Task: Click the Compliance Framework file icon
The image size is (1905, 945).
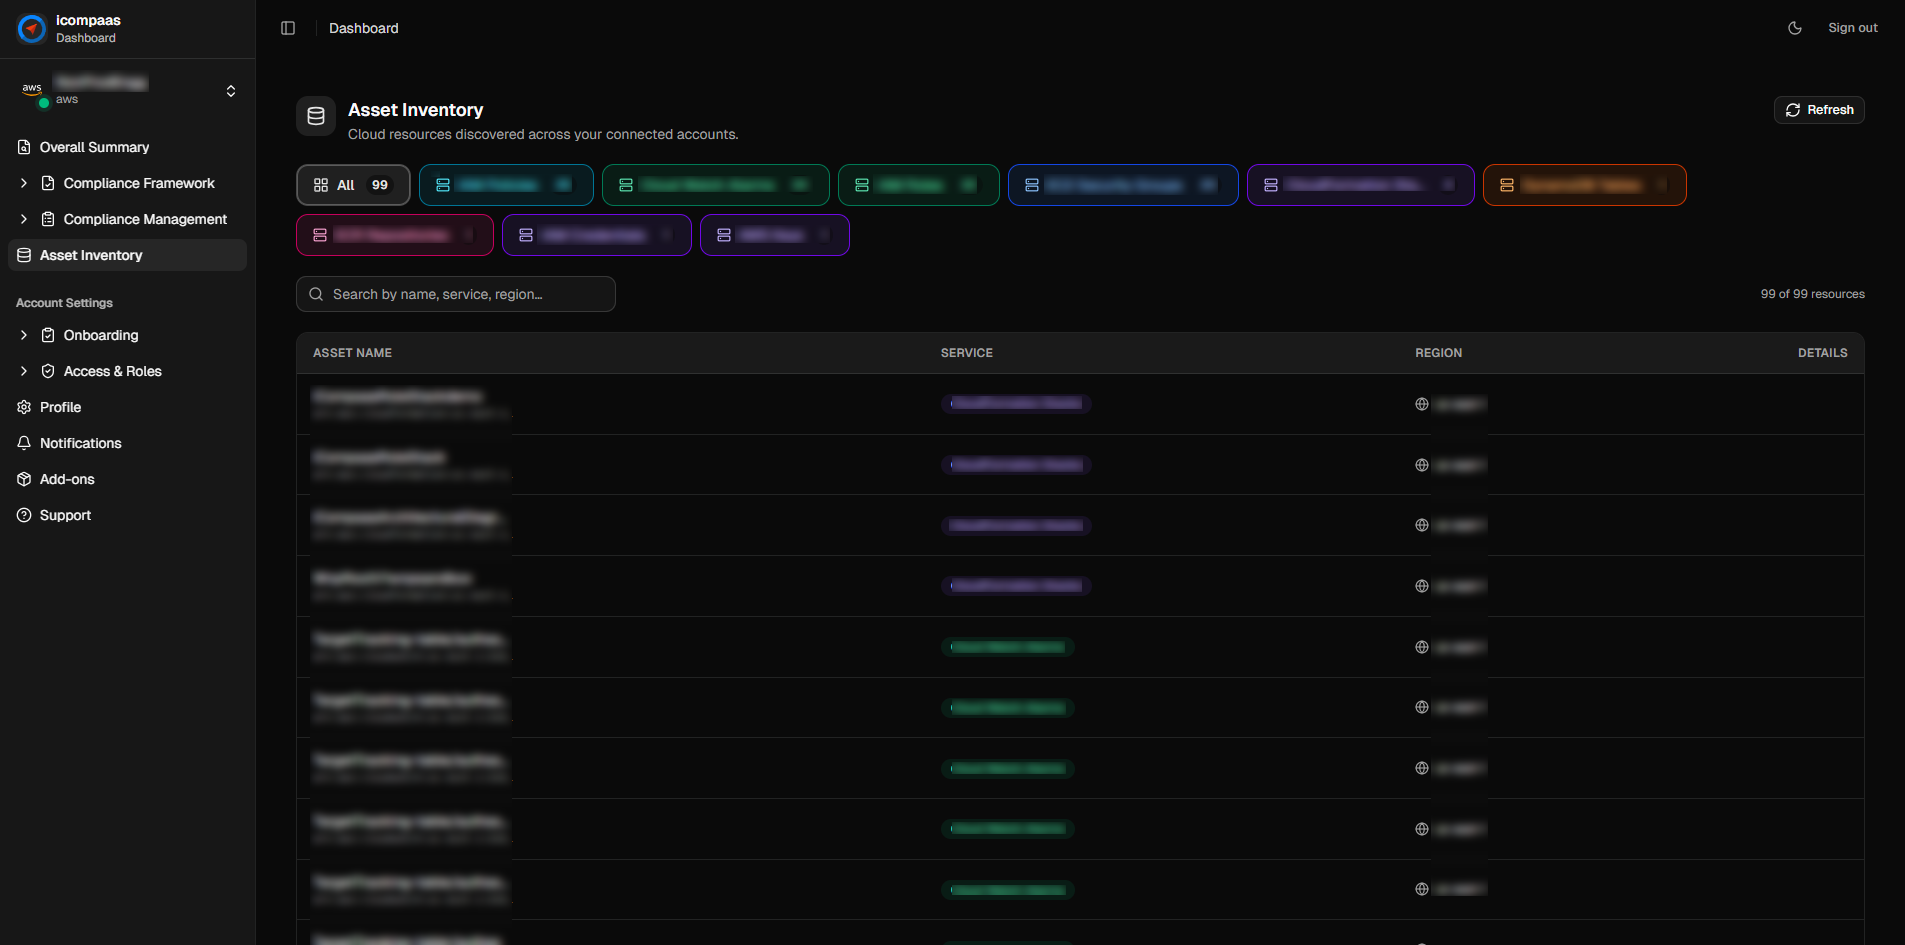Action: [x=48, y=183]
